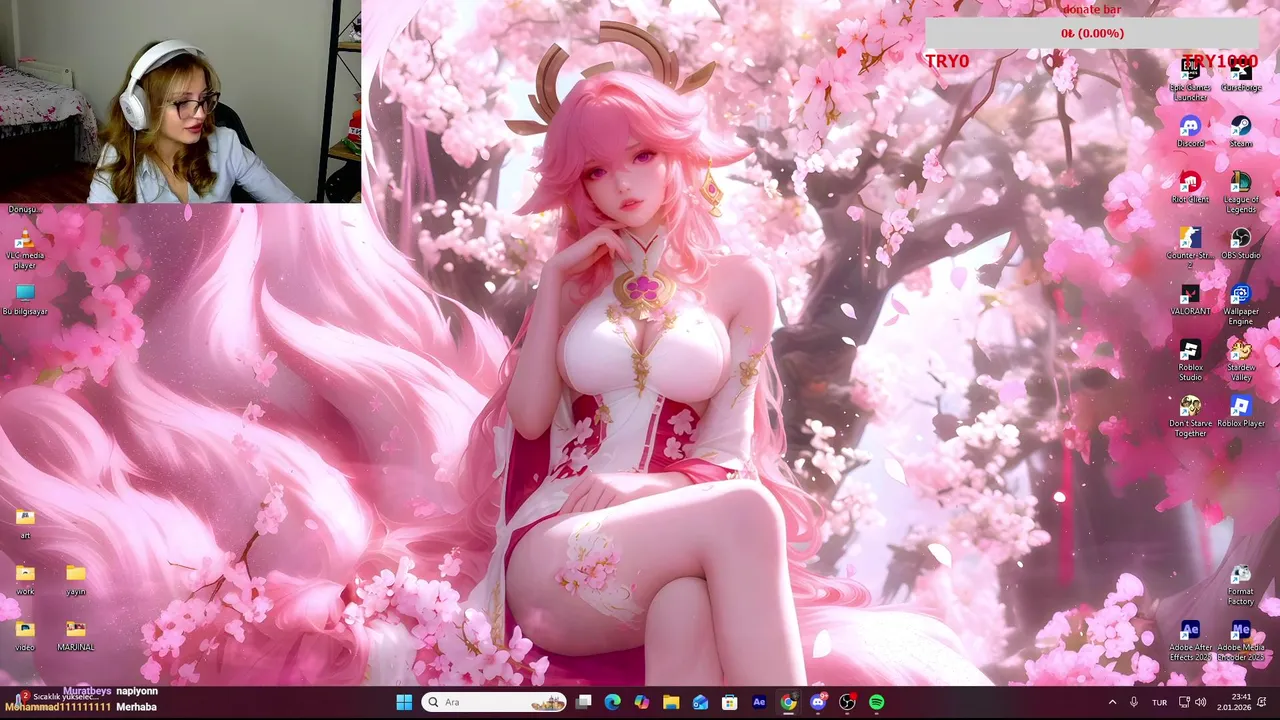Switch to After Effects in the taskbar
Screen dimensions: 1280x720
point(759,702)
